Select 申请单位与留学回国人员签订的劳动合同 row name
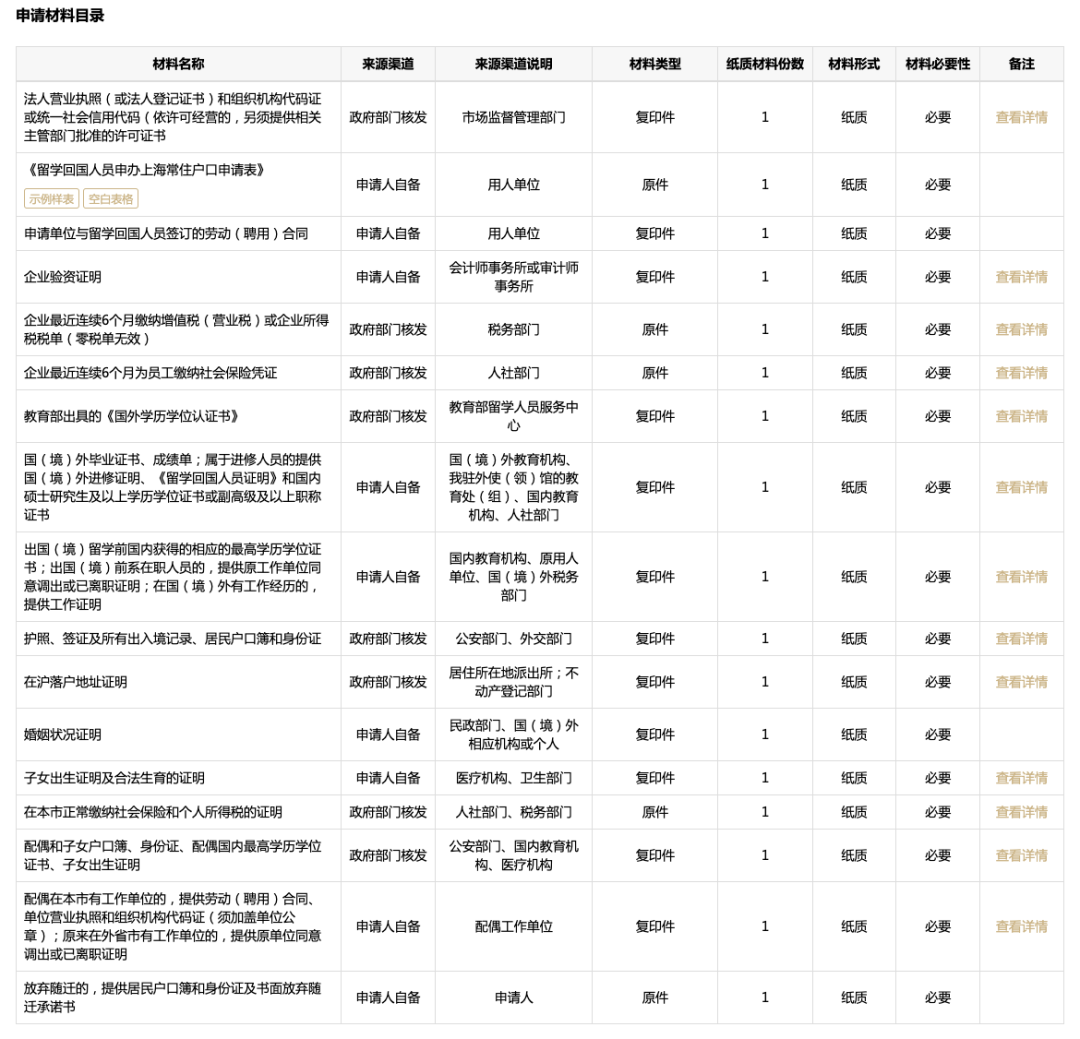 166,234
